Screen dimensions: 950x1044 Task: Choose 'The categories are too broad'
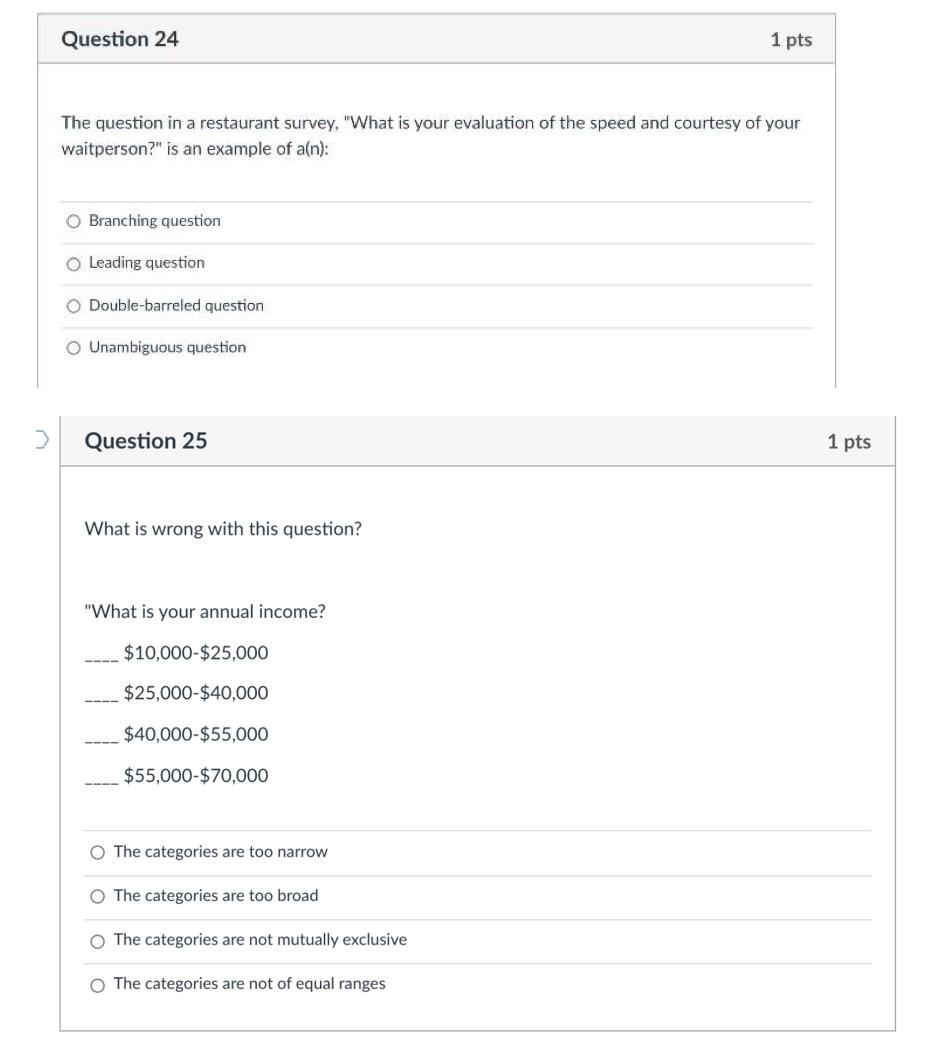(x=99, y=895)
